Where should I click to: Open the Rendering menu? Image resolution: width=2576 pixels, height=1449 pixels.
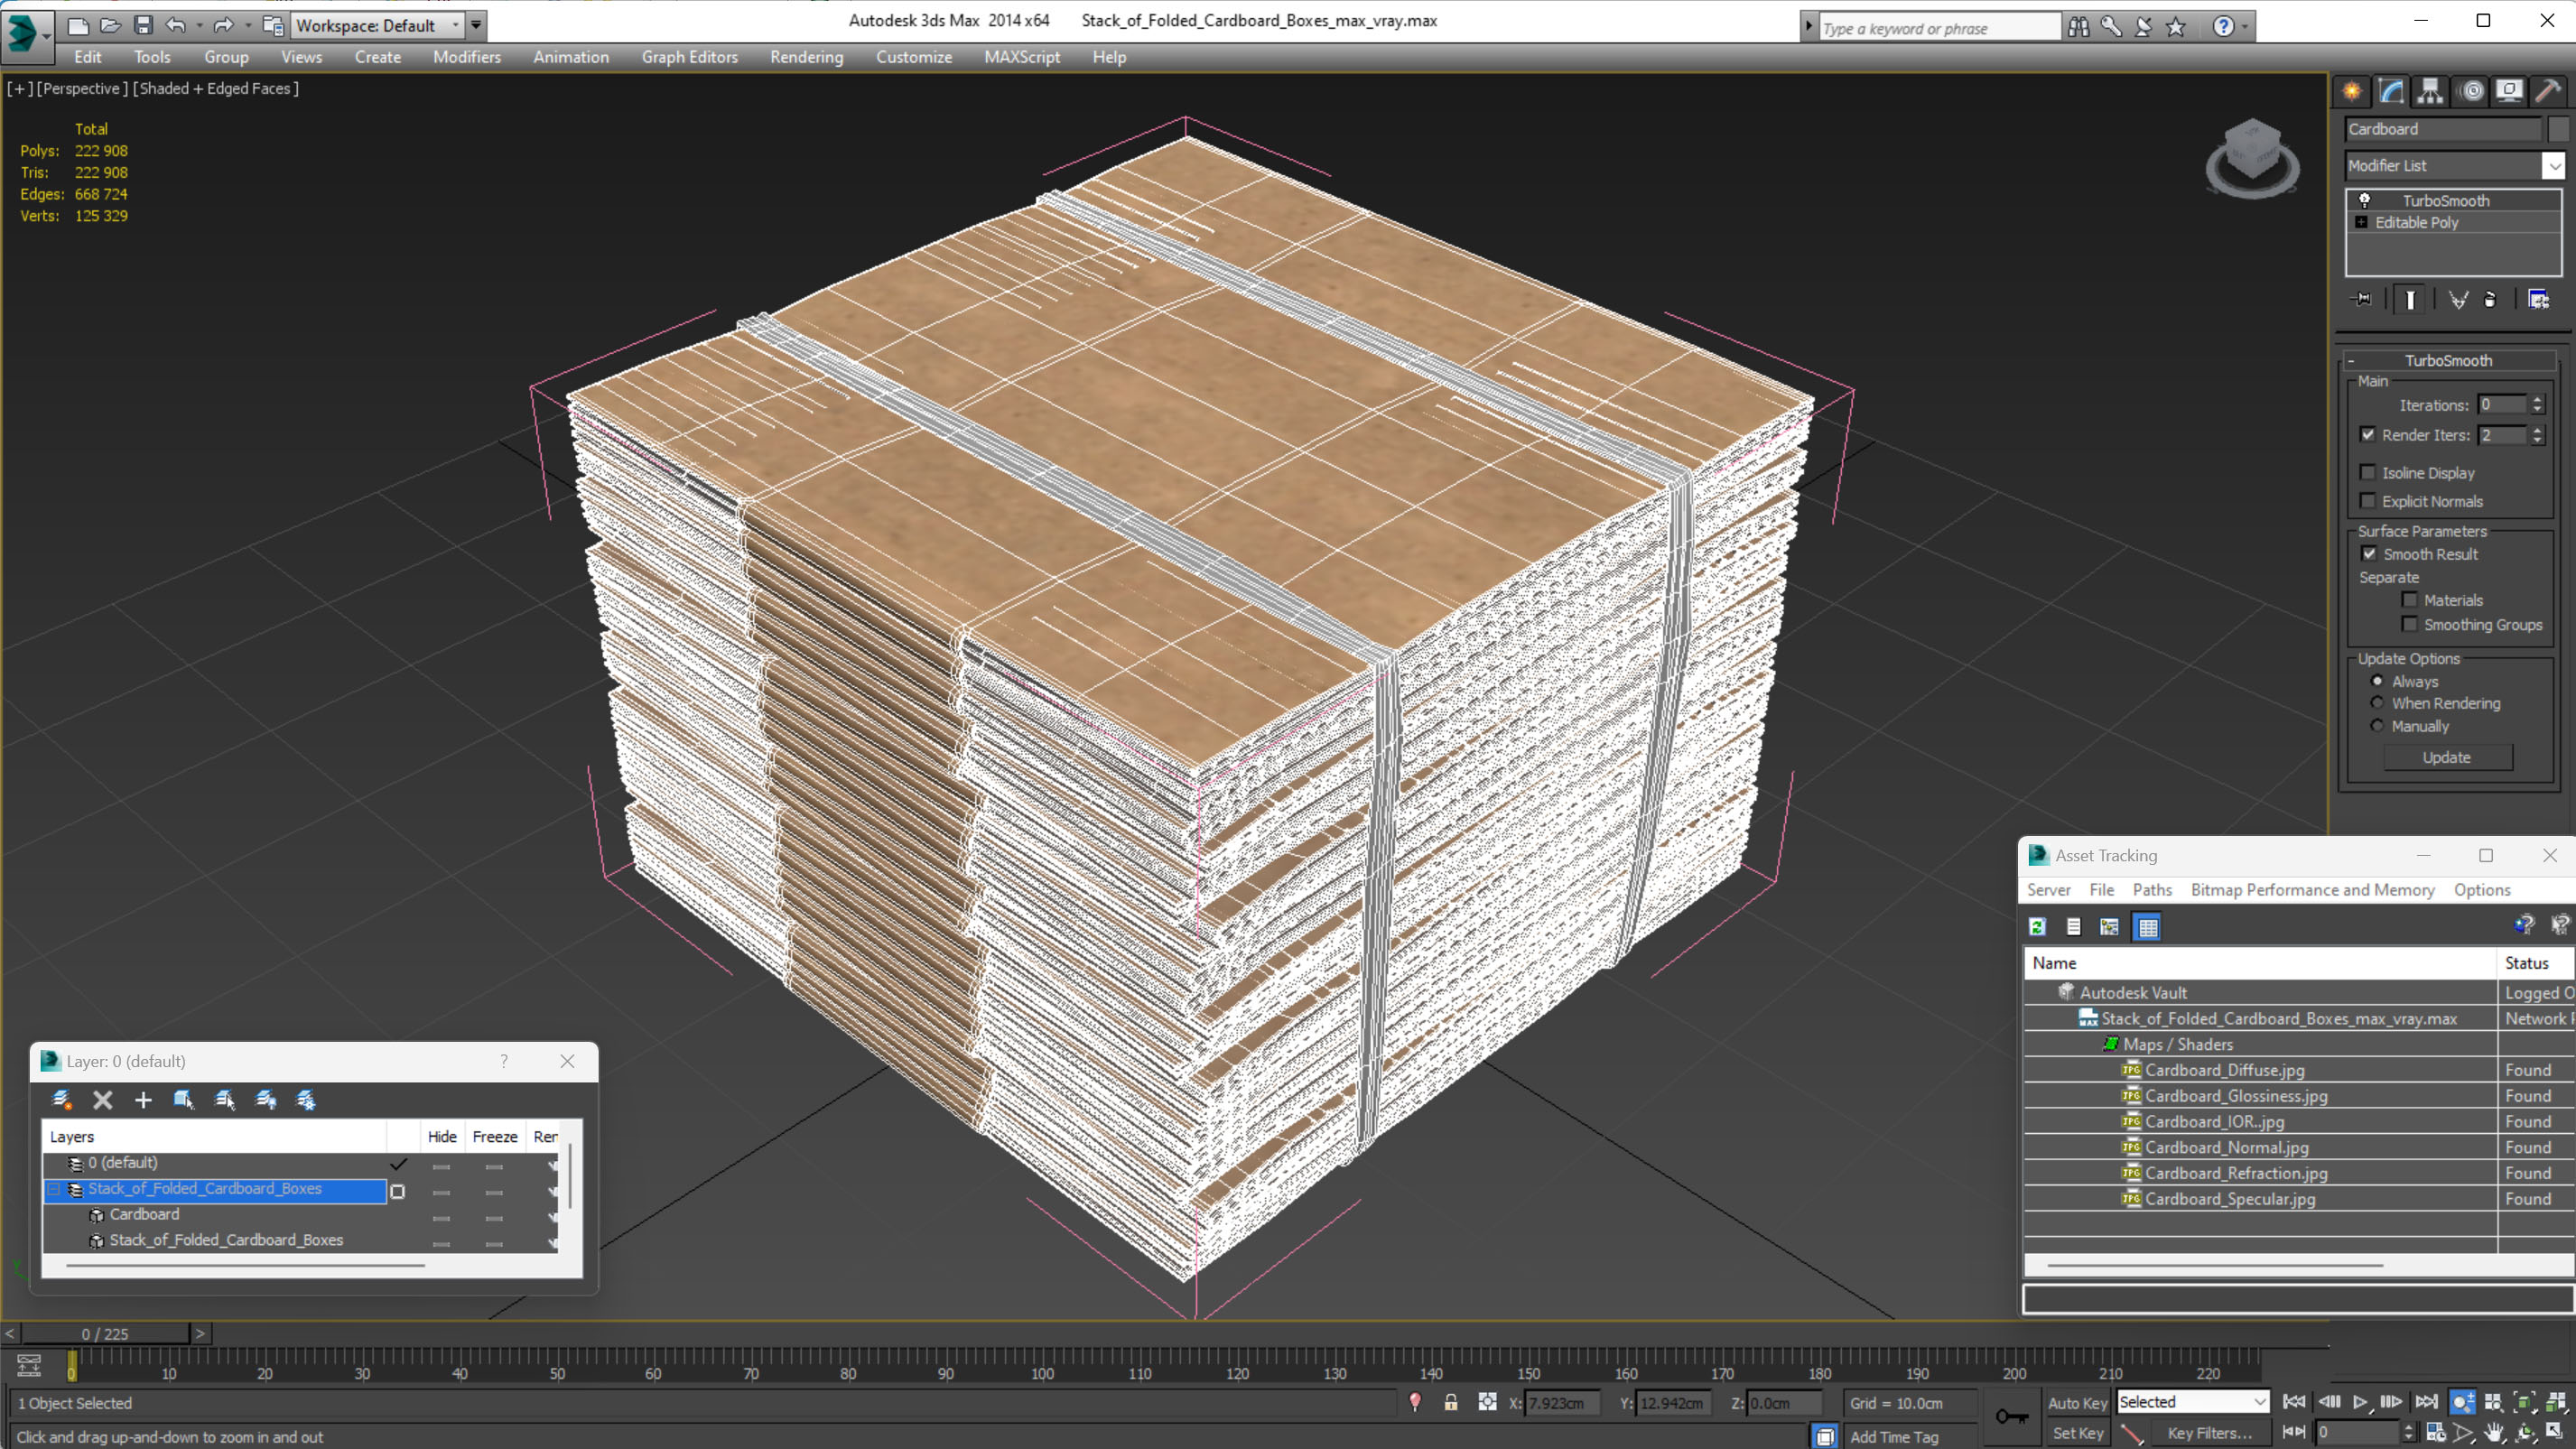click(806, 57)
